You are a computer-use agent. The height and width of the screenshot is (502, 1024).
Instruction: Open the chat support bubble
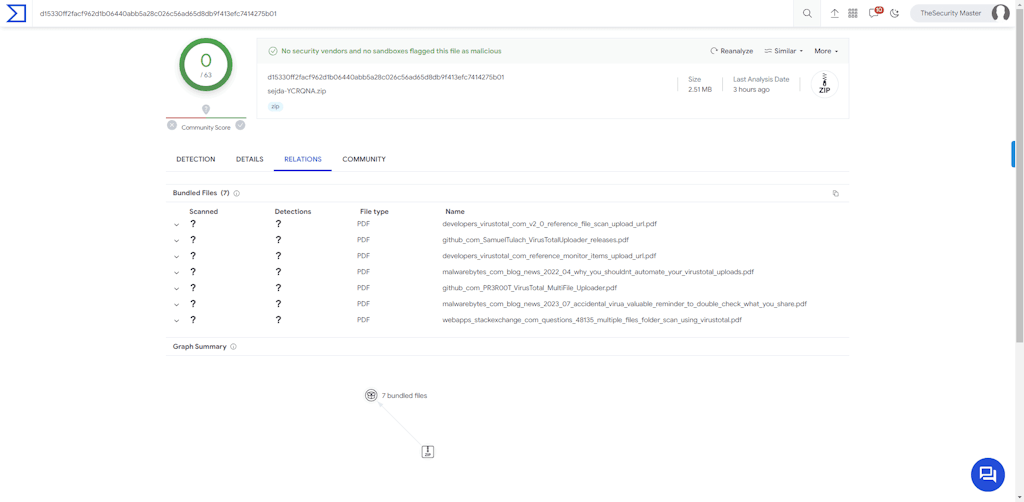(987, 475)
